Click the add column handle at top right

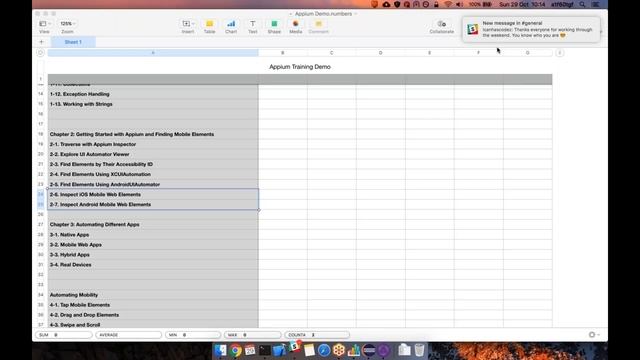[560, 53]
